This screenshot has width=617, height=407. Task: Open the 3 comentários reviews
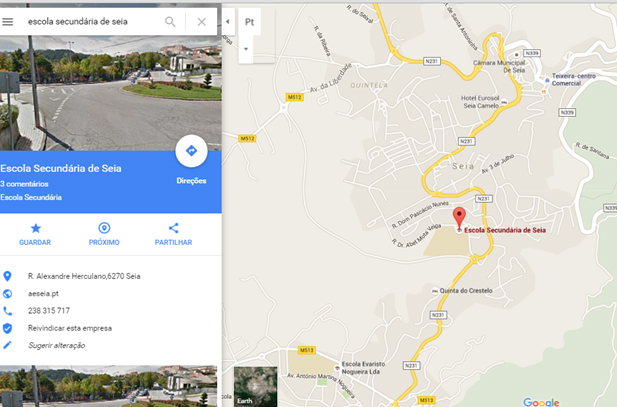click(24, 184)
